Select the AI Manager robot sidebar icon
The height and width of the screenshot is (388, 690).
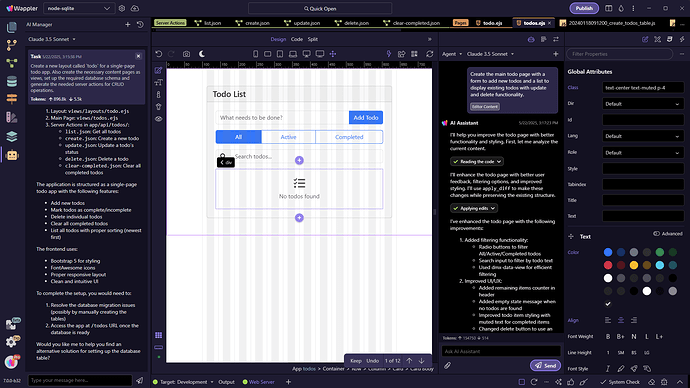[x=12, y=155]
